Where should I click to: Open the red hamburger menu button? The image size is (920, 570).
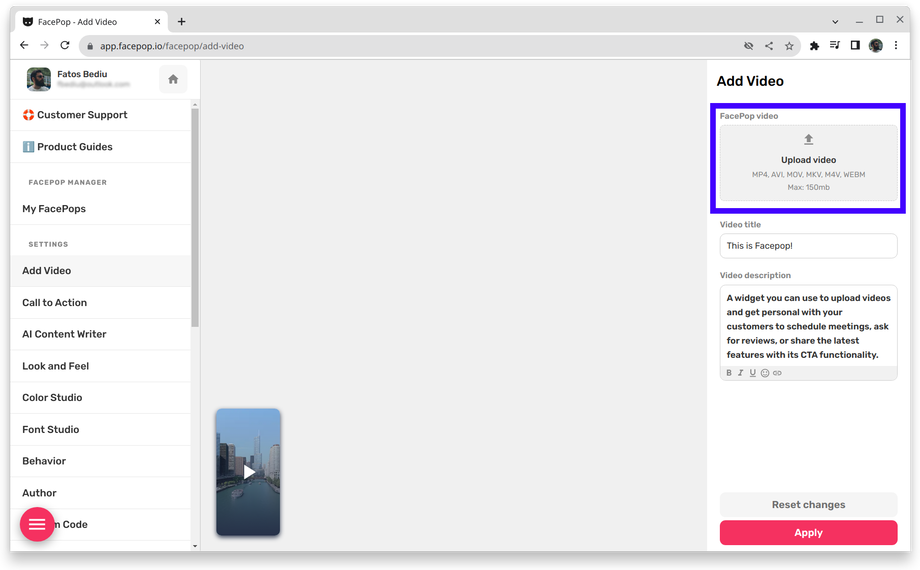(37, 524)
